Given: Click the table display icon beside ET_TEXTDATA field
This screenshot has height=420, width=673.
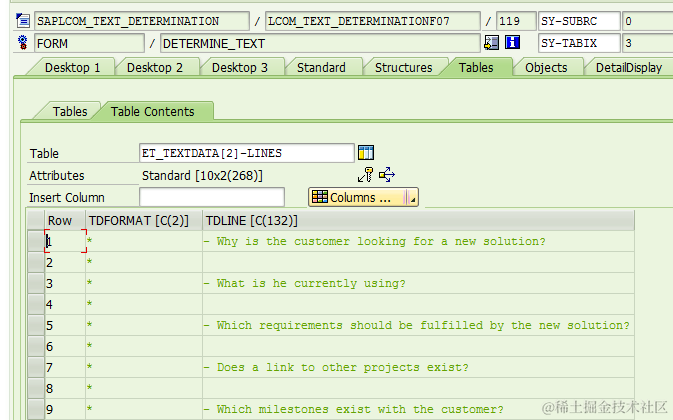Looking at the screenshot, I should click(x=366, y=153).
